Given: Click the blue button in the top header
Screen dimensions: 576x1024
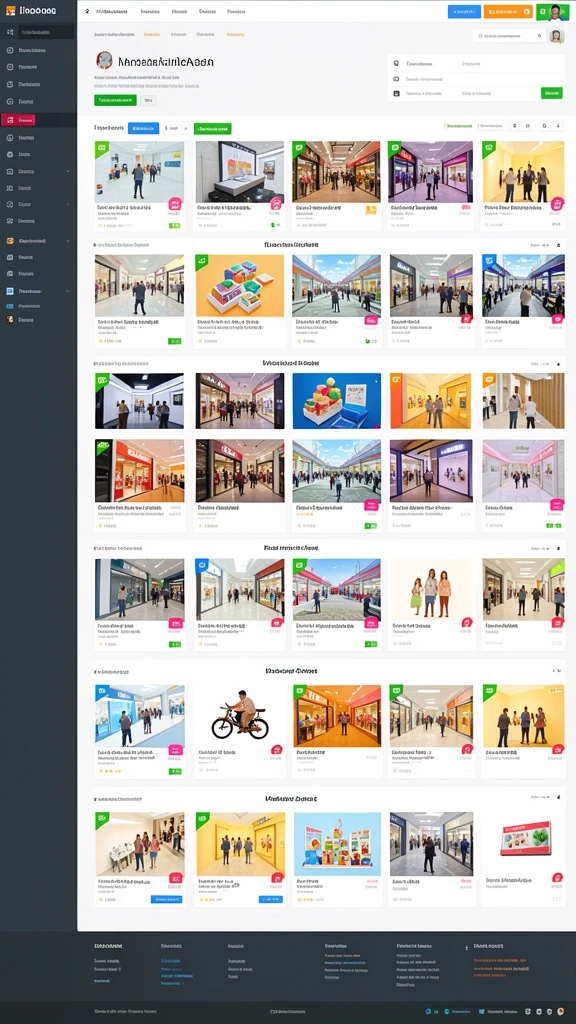Looking at the screenshot, I should [x=464, y=11].
